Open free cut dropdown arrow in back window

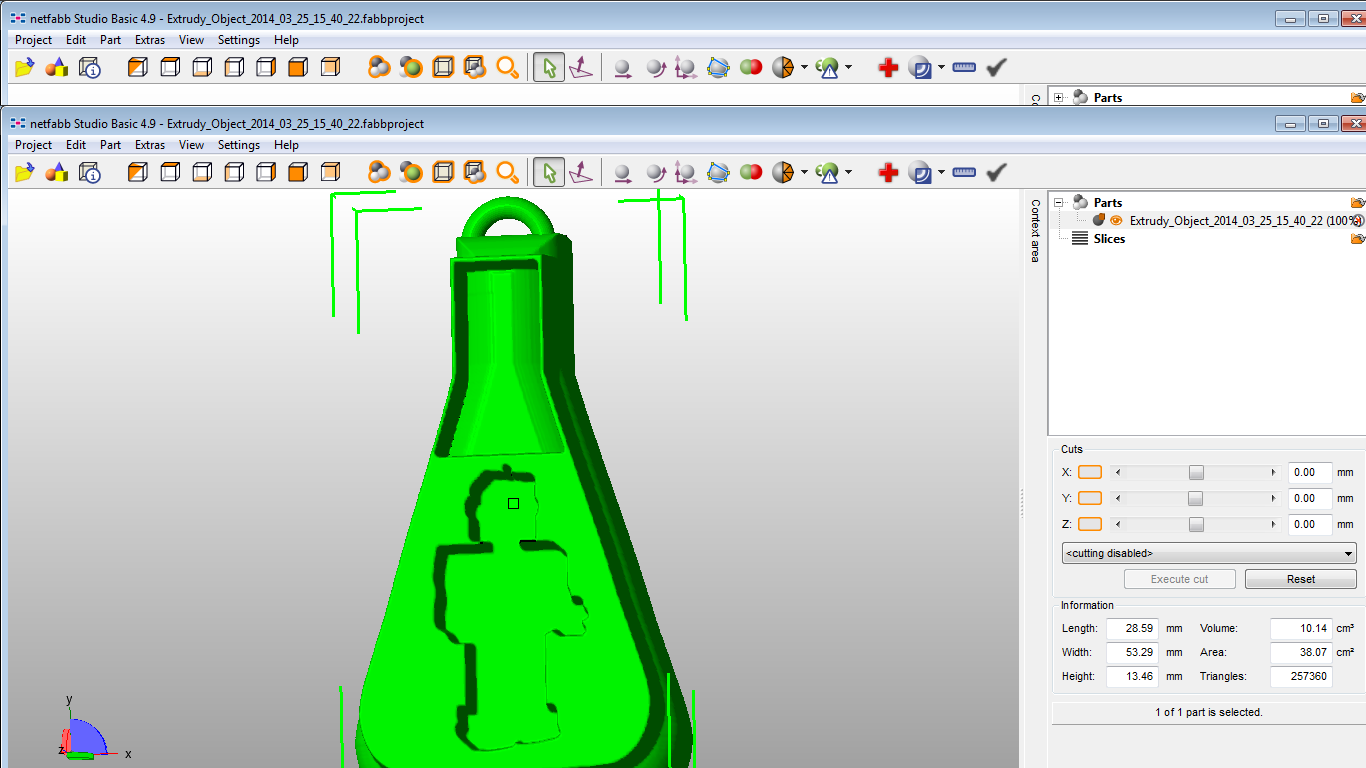pos(804,67)
